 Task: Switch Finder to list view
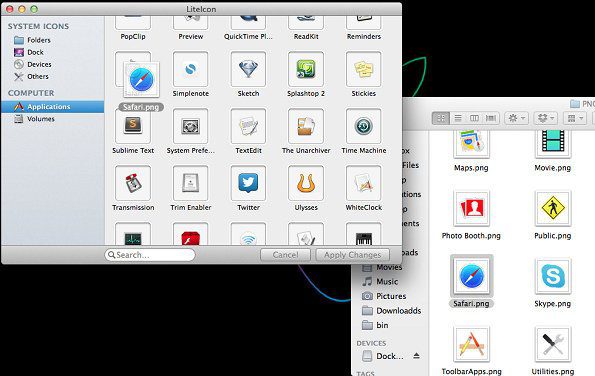coord(458,118)
